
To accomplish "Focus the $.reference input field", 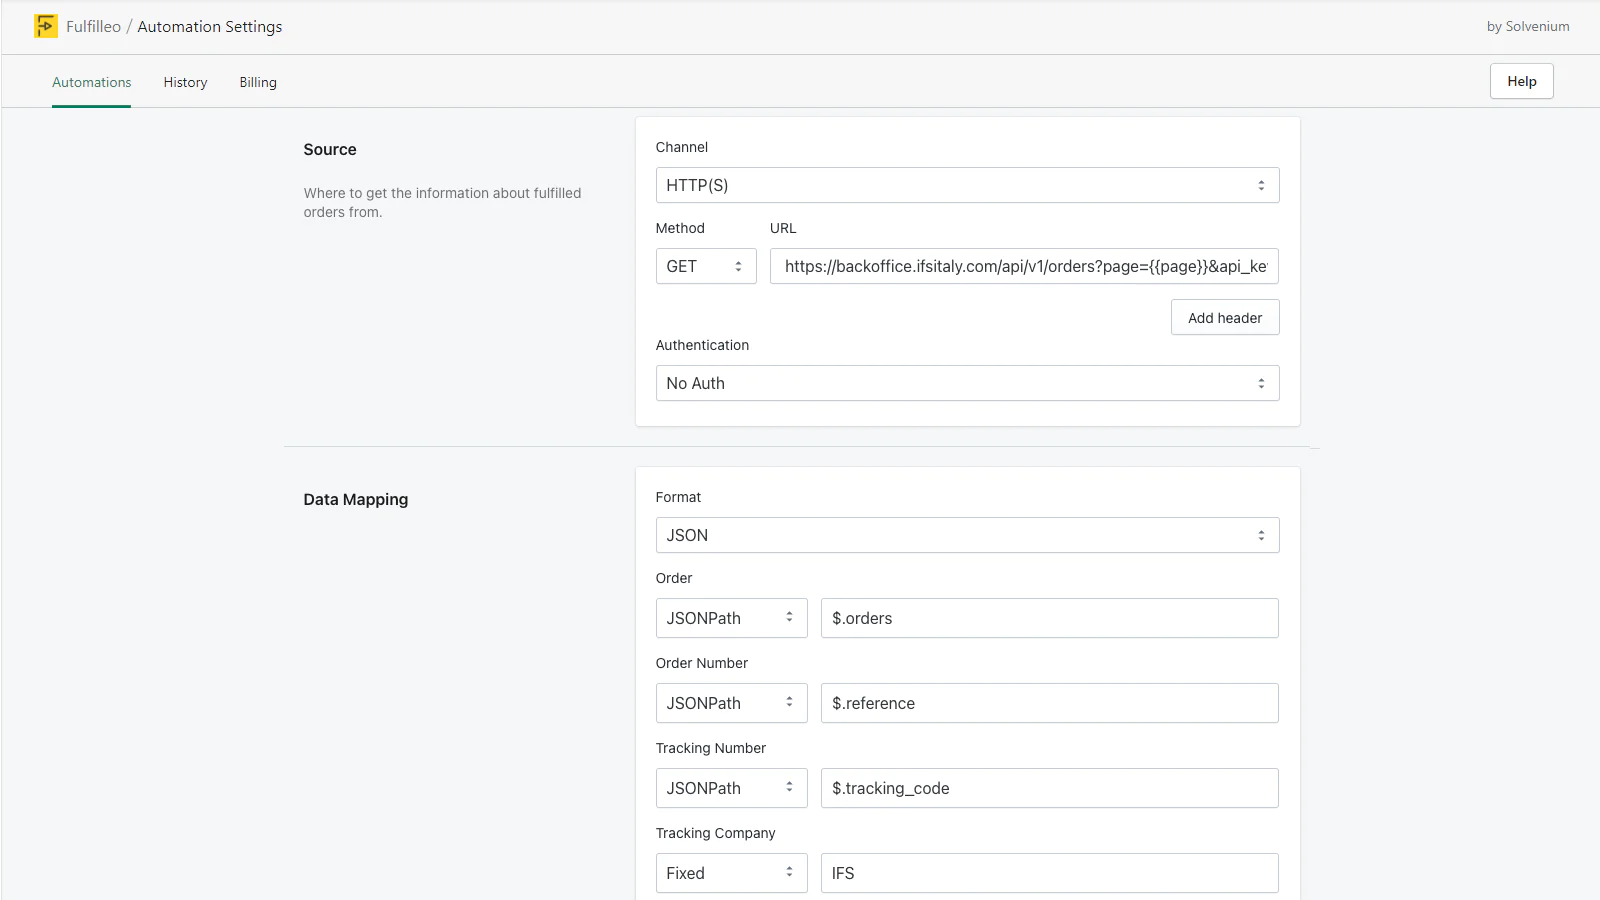I will tap(1049, 703).
